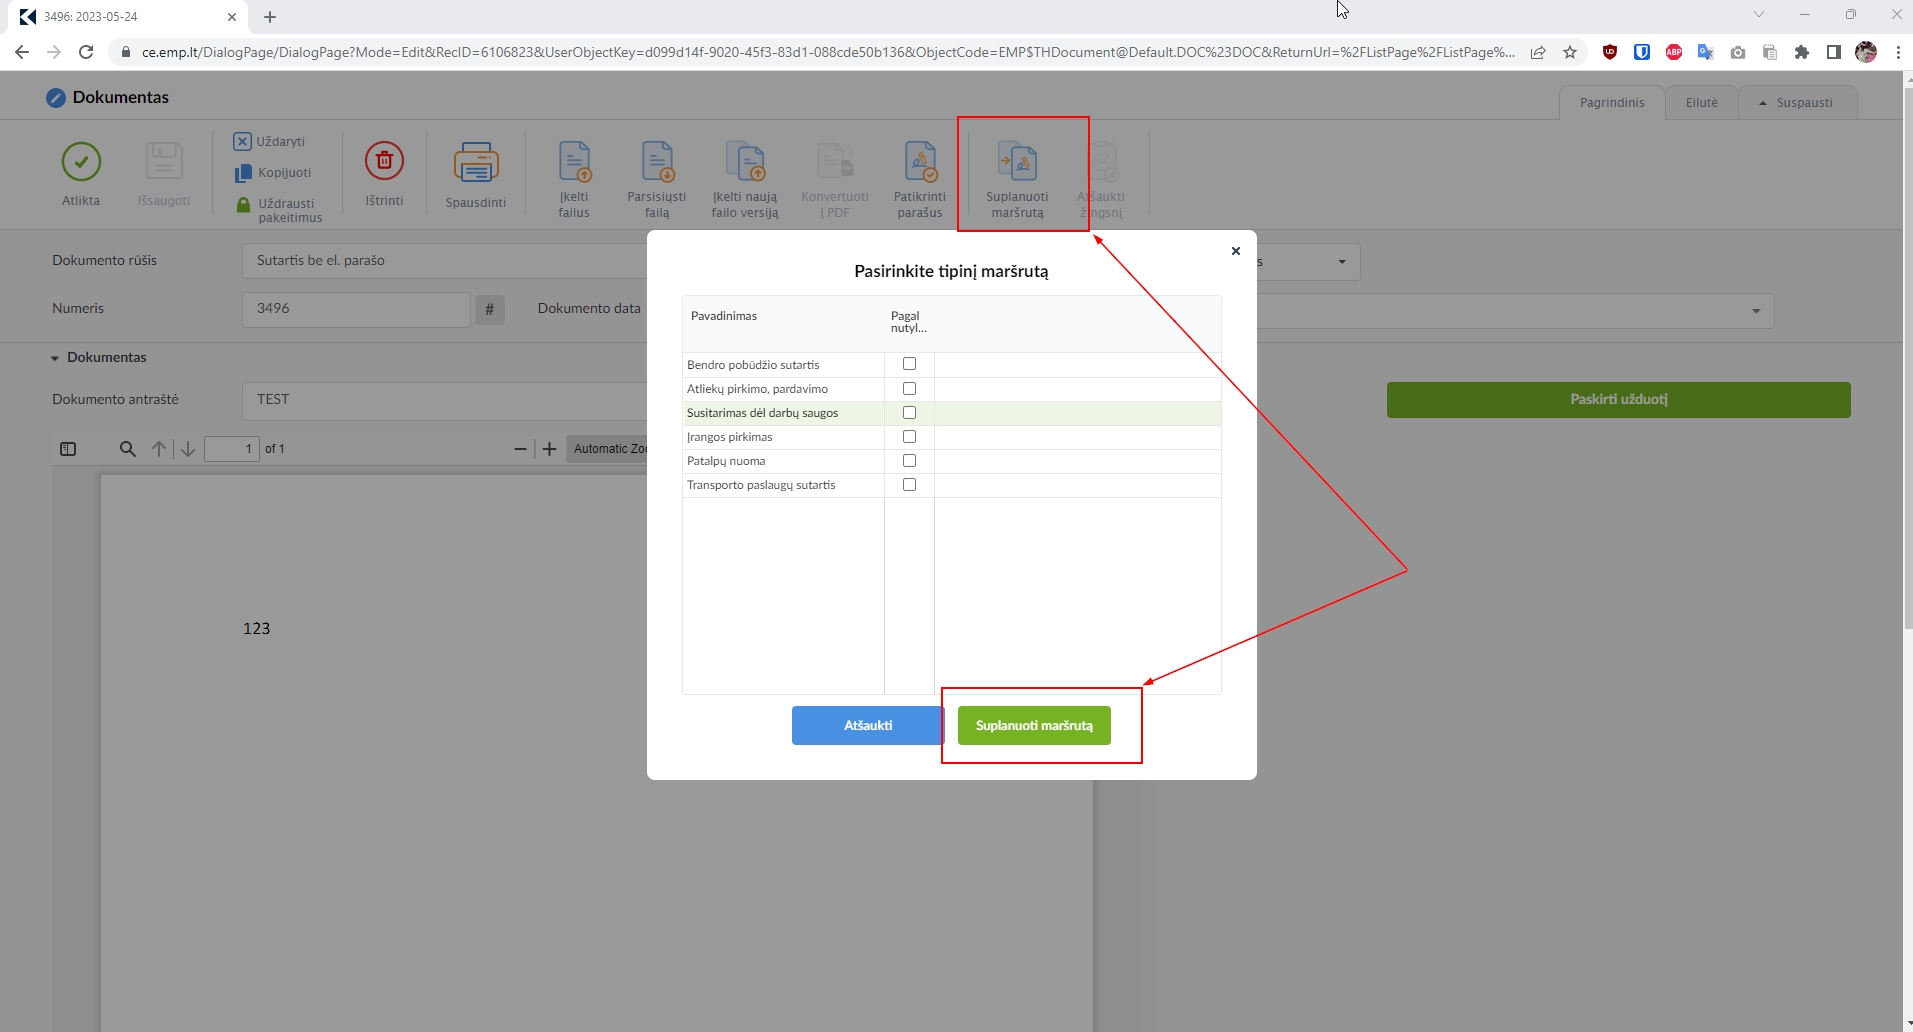The width and height of the screenshot is (1913, 1032).
Task: Toggle the PDF viewer sidebar
Action: (x=68, y=449)
